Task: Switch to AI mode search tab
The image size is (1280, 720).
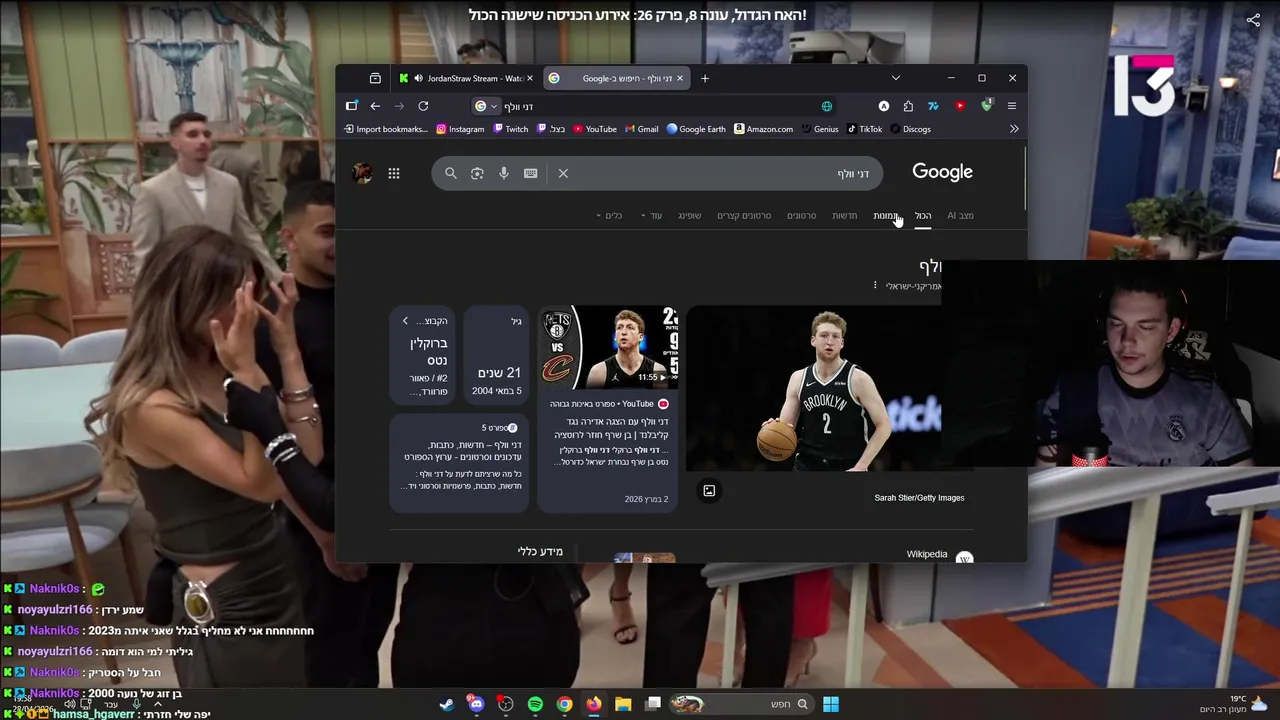Action: pyautogui.click(x=960, y=215)
